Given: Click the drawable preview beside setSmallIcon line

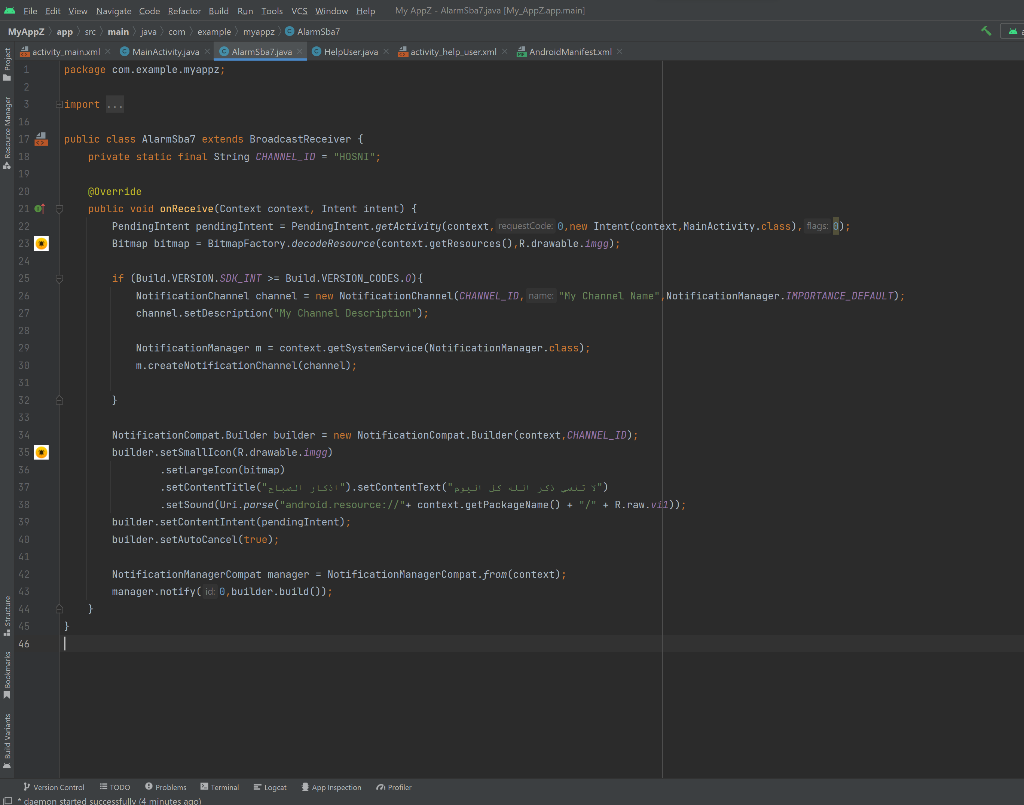Looking at the screenshot, I should click(x=41, y=451).
